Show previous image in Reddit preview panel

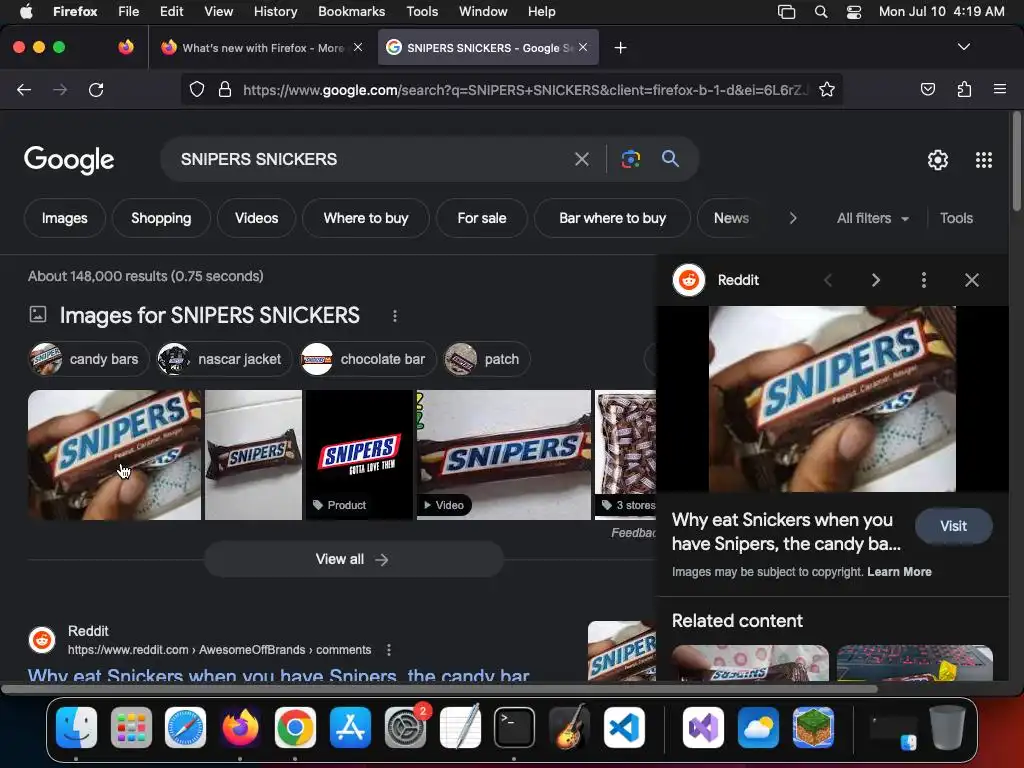tap(828, 280)
